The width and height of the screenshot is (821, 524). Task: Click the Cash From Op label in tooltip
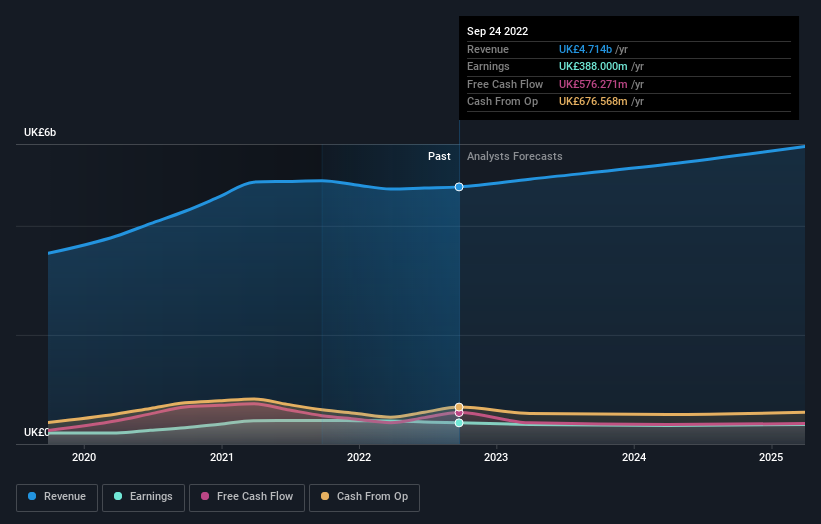pyautogui.click(x=502, y=102)
